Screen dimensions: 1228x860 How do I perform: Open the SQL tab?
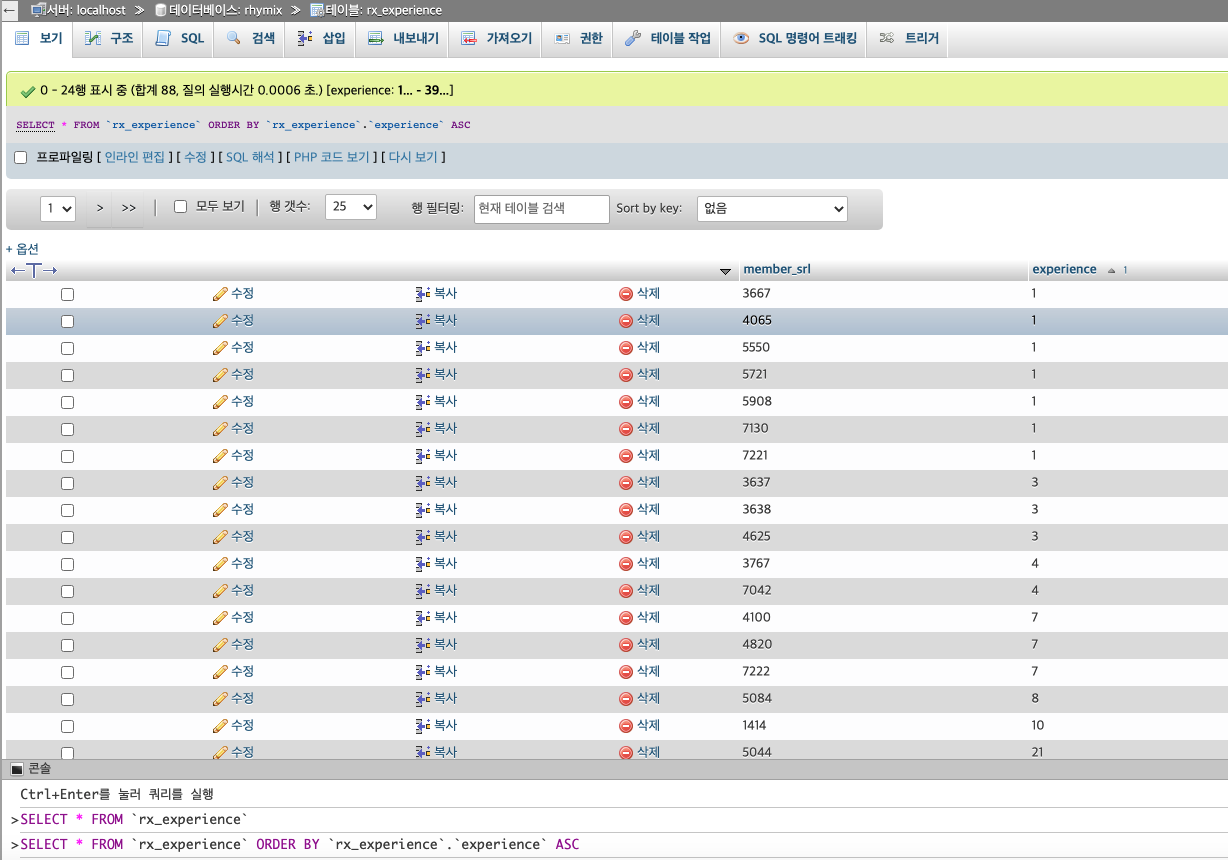(180, 38)
